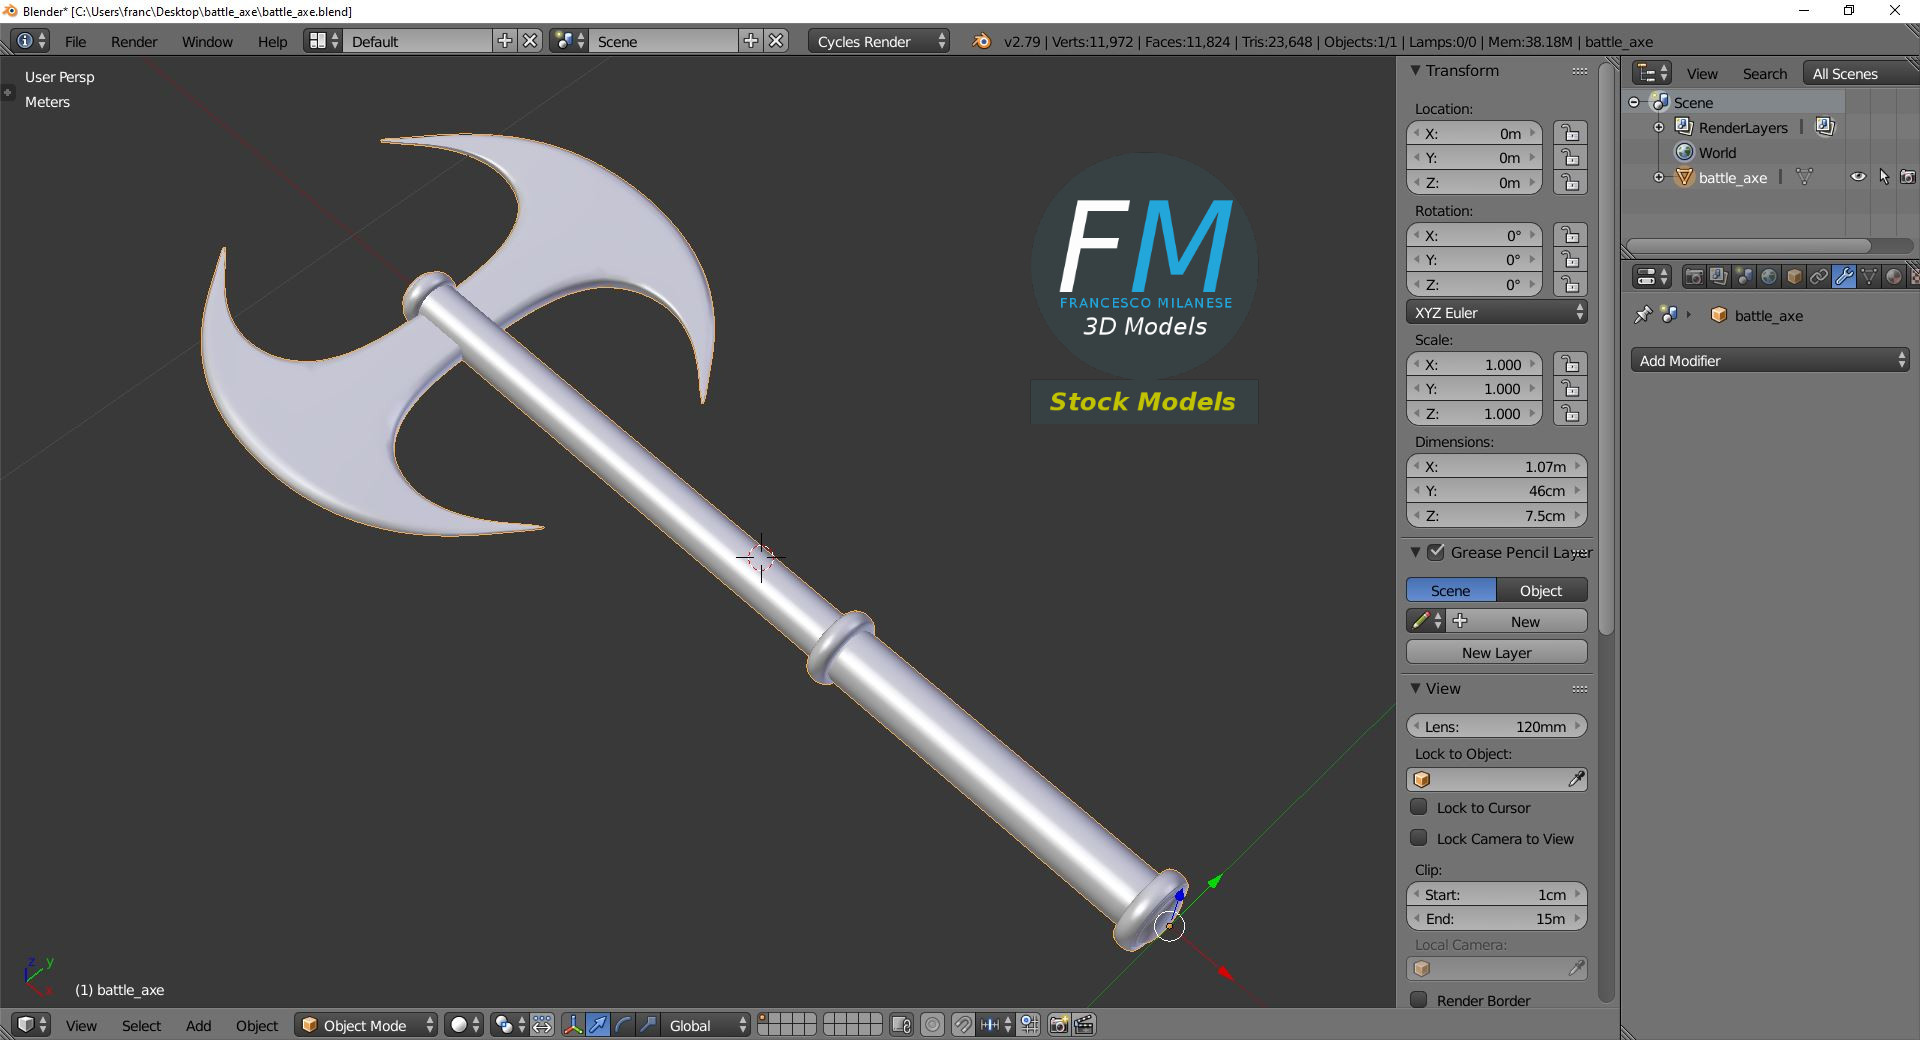
Task: Open the Material properties tab
Action: click(x=1894, y=277)
